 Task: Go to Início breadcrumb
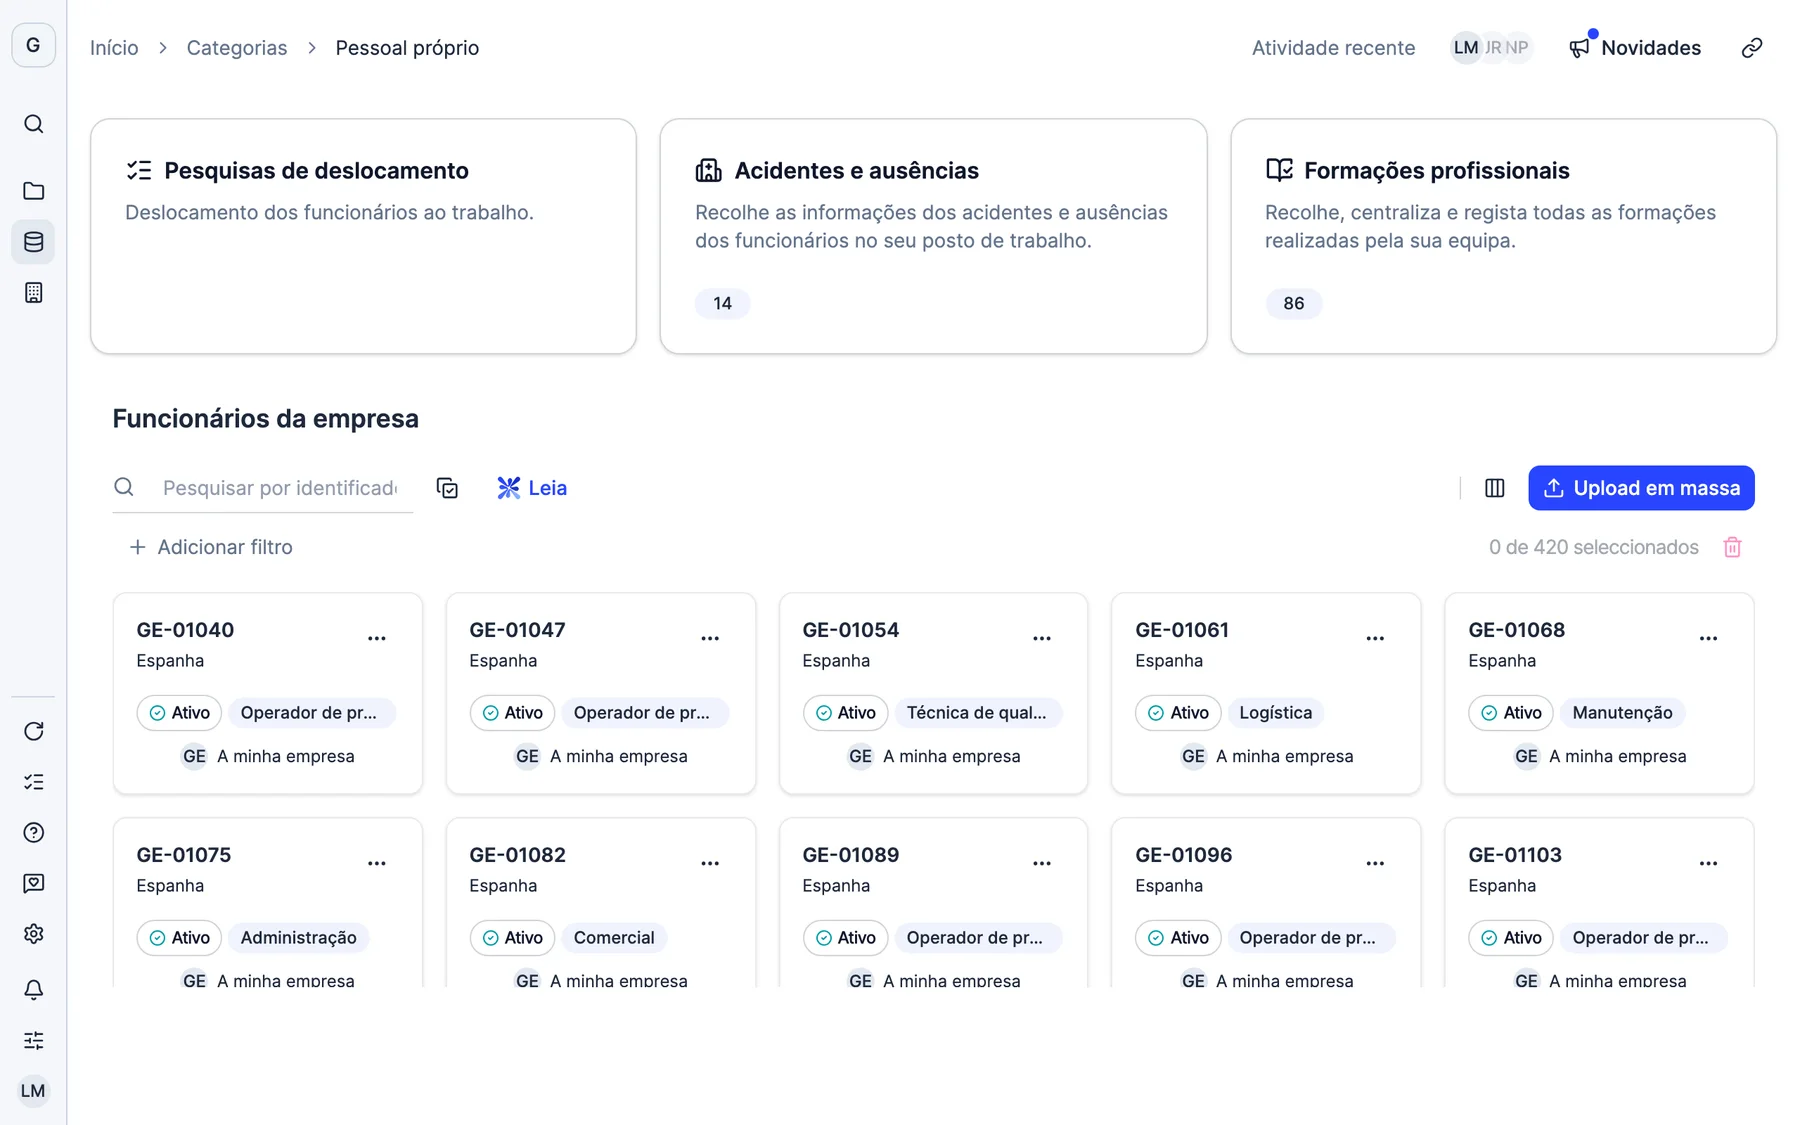[x=114, y=48]
